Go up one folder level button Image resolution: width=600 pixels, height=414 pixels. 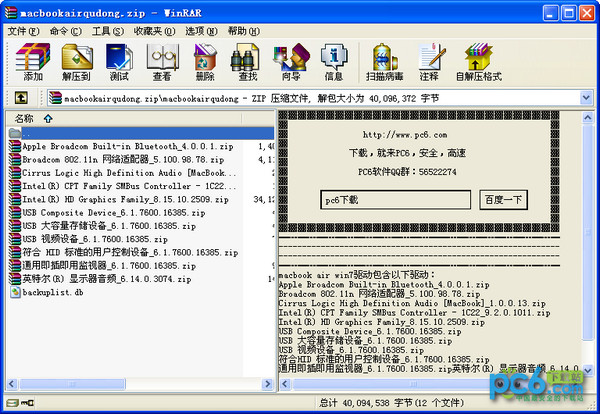(20, 98)
